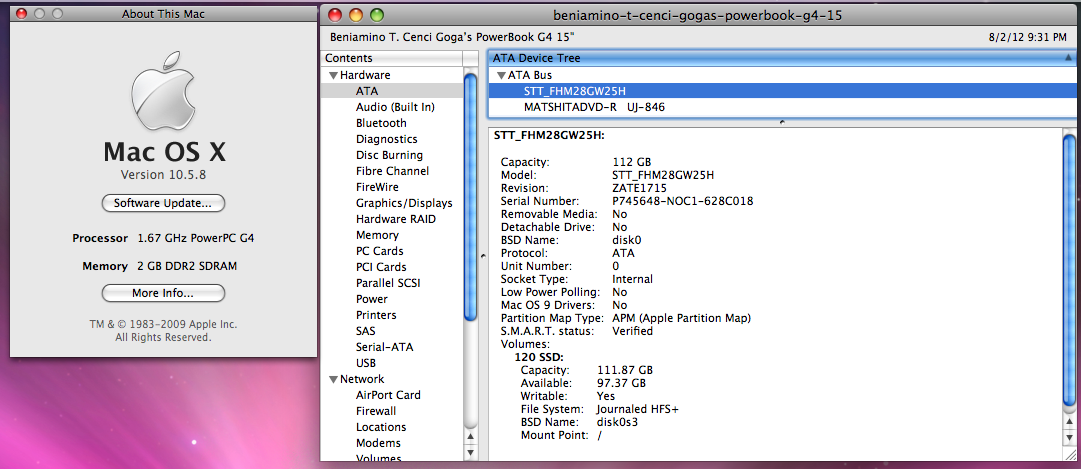Click the APM (Apple Partition Map) value
The width and height of the screenshot is (1081, 469).
pyautogui.click(x=681, y=318)
